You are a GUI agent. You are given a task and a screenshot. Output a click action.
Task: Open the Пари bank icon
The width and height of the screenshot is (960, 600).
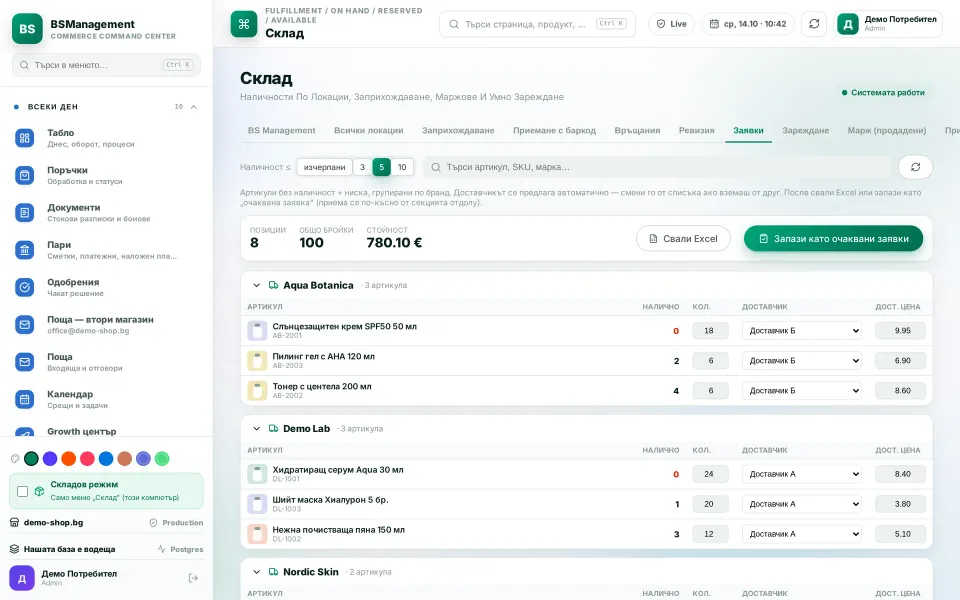tap(24, 250)
